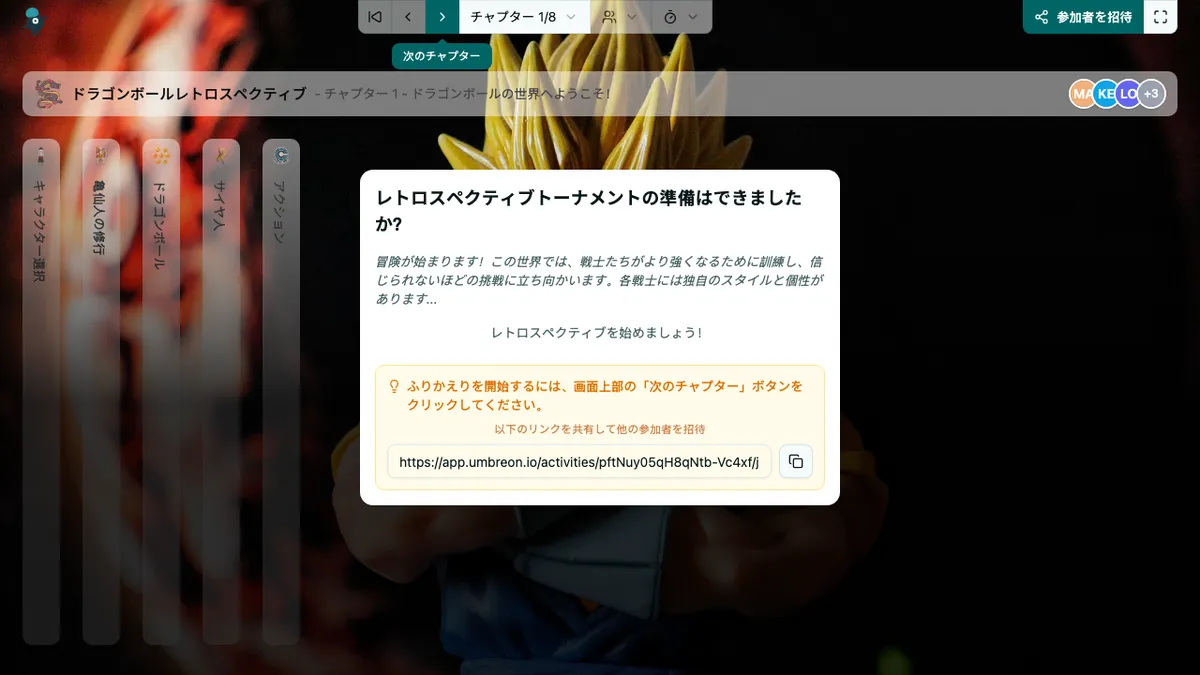Click the 参加者を招待 invite button
Image resolution: width=1200 pixels, height=675 pixels.
[x=1083, y=17]
